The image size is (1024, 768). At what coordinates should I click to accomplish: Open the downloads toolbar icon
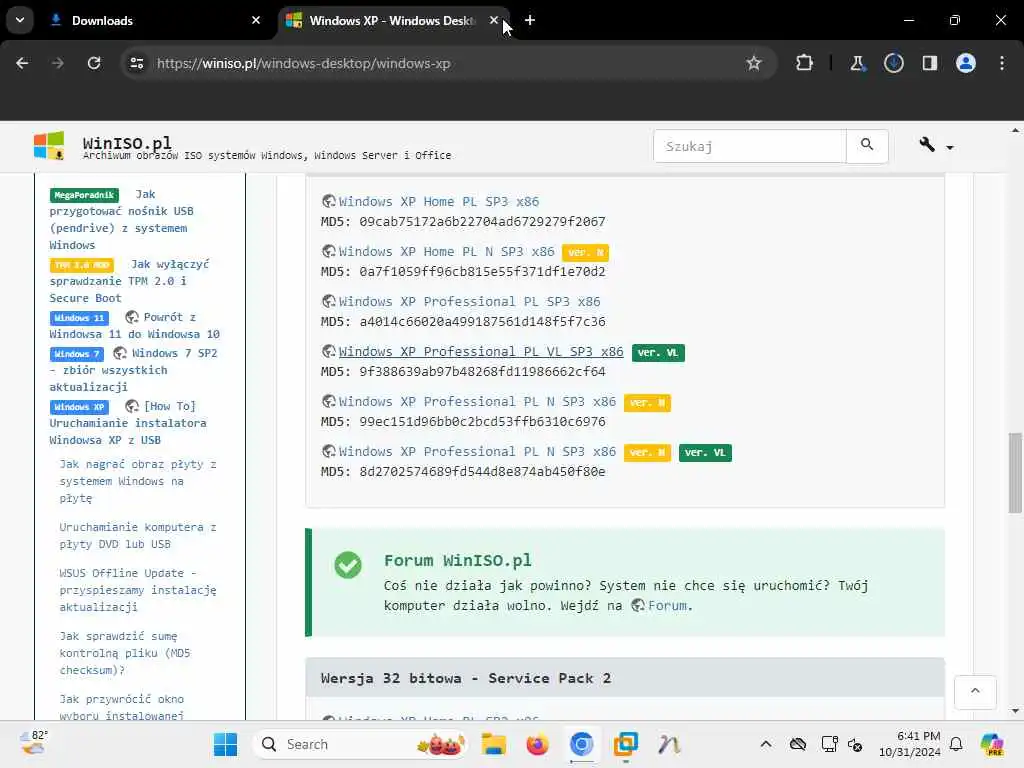pos(893,63)
